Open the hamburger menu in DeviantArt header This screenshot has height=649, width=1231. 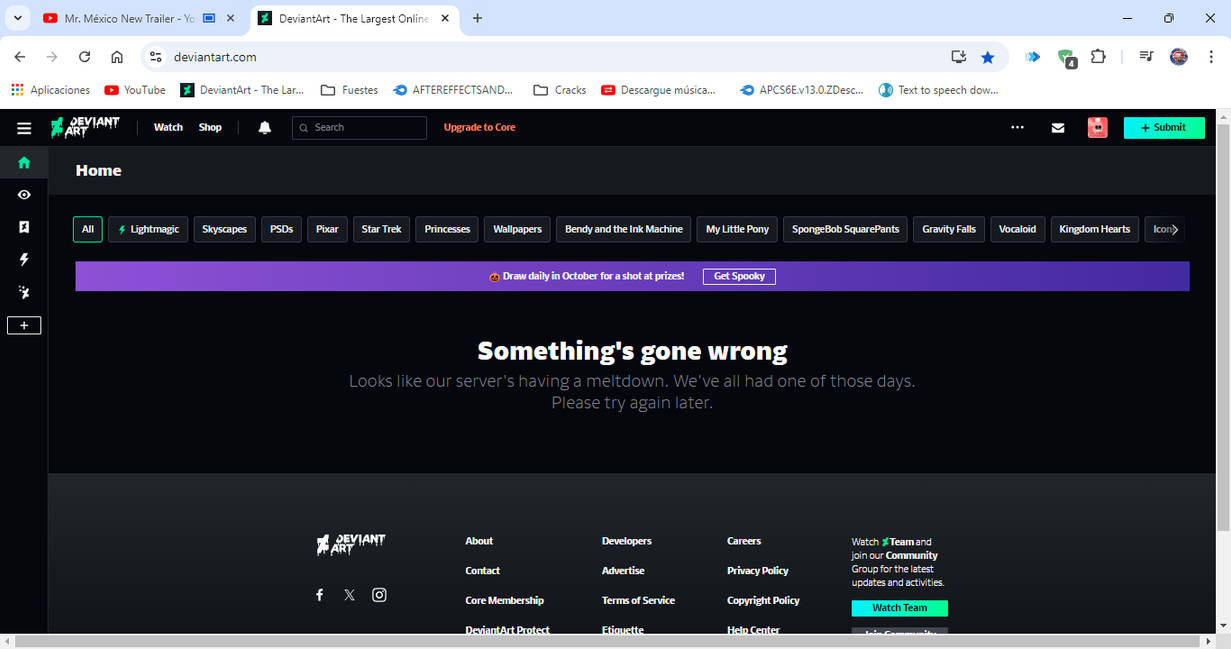point(24,128)
